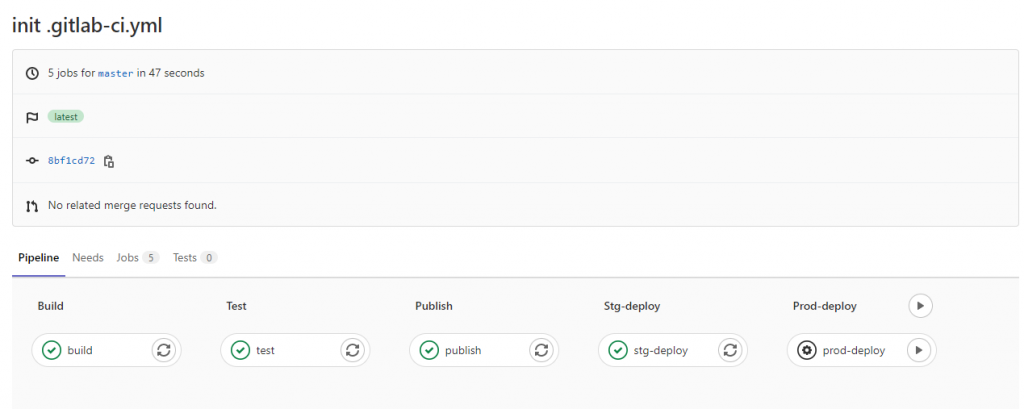Select the Pipeline tab

click(39, 258)
